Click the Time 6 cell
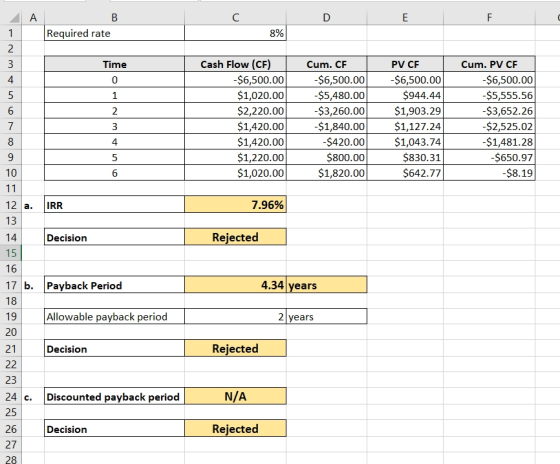 114,173
